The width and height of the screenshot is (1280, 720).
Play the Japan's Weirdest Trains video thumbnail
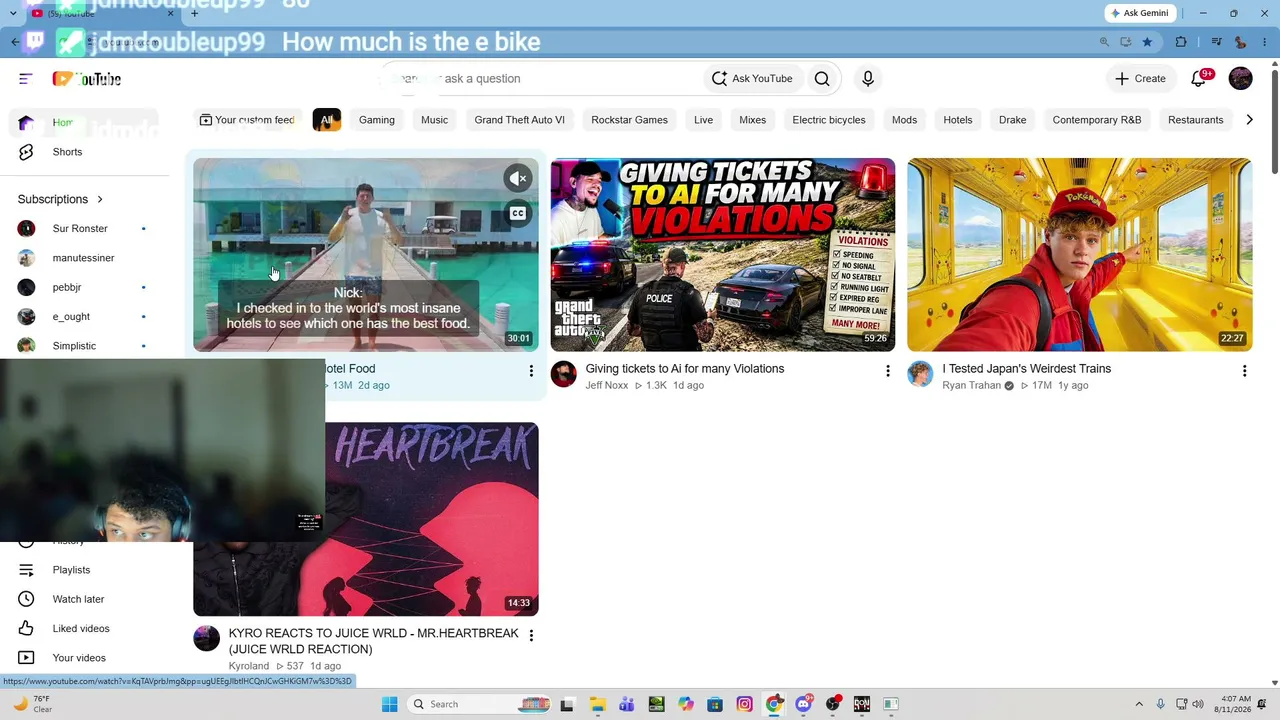[1080, 255]
